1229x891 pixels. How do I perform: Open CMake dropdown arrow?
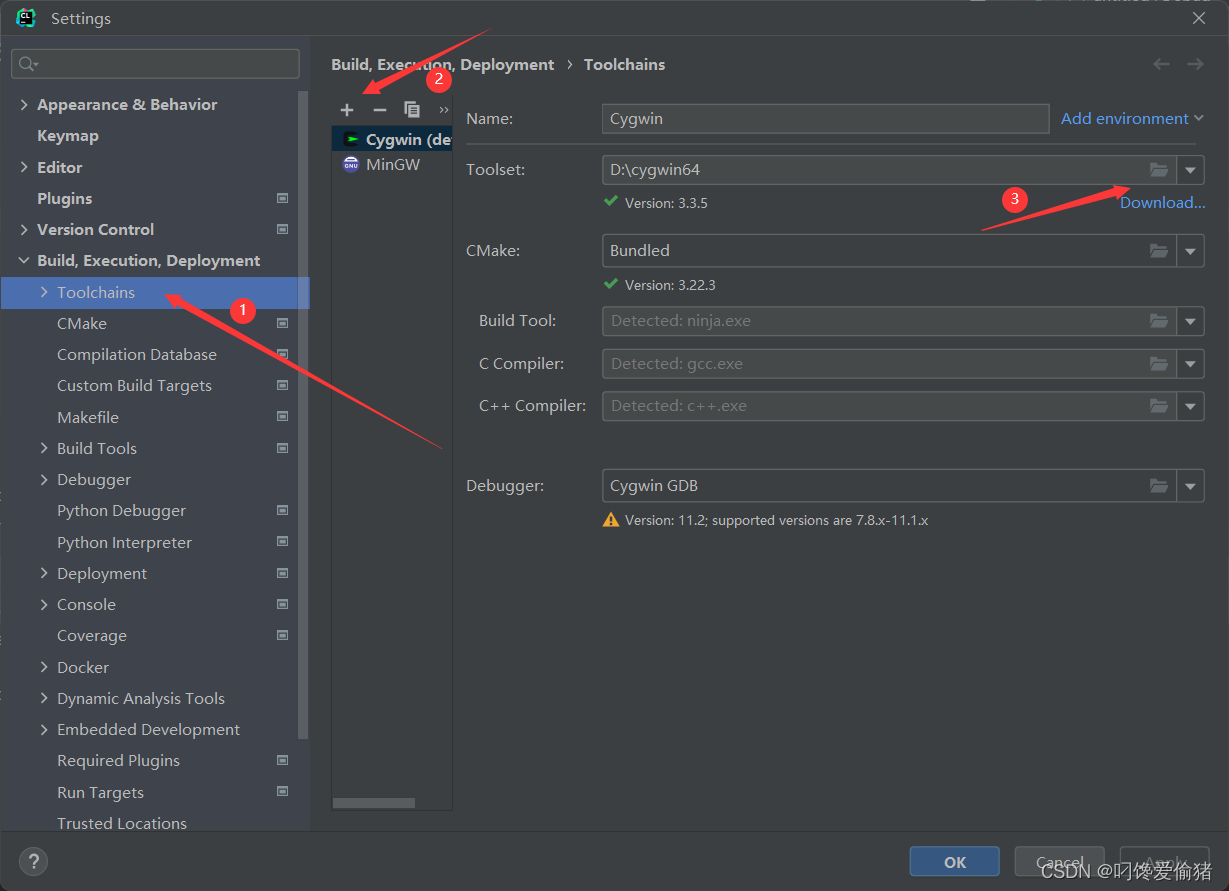(1190, 251)
